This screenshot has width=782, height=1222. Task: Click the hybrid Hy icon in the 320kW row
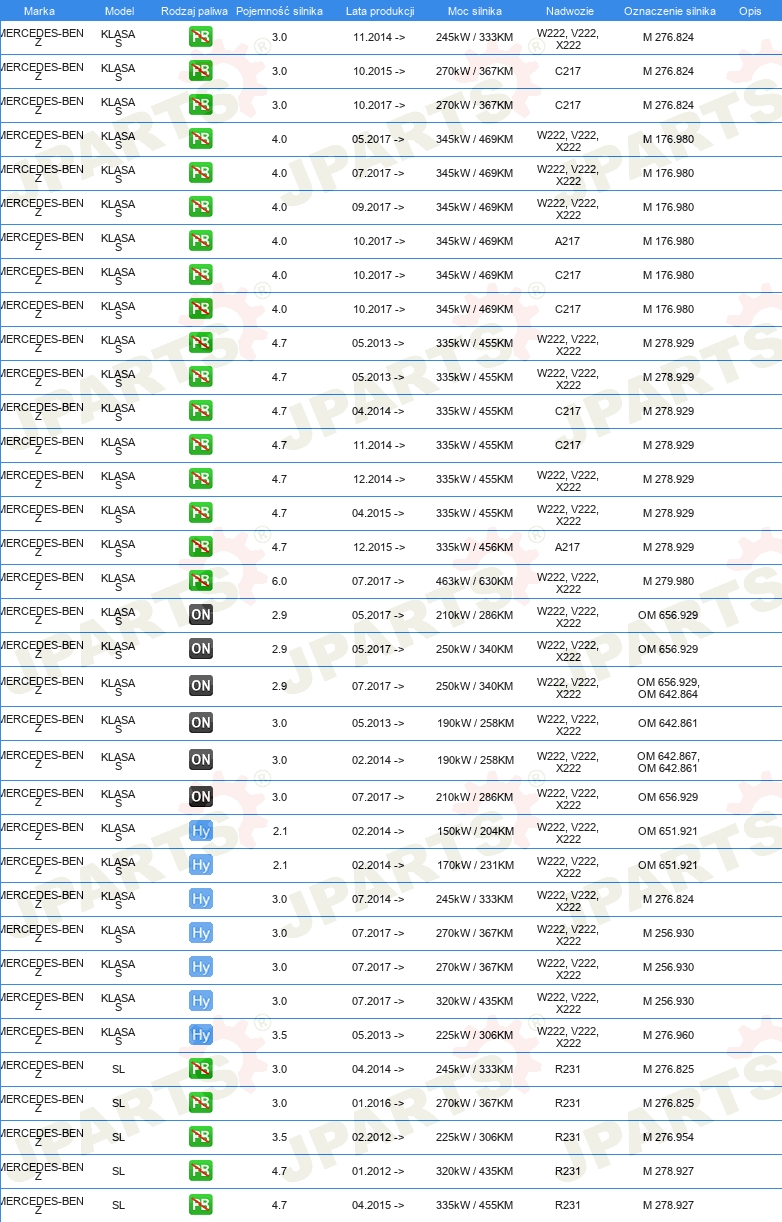[x=201, y=1001]
